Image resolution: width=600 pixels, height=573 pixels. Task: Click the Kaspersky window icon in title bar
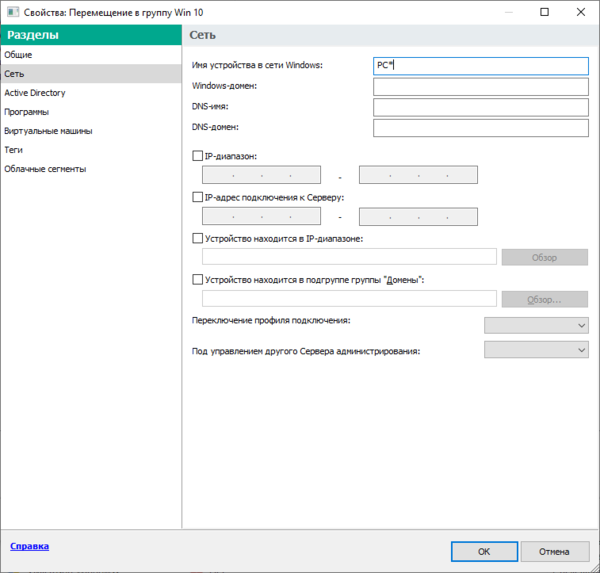coord(12,12)
